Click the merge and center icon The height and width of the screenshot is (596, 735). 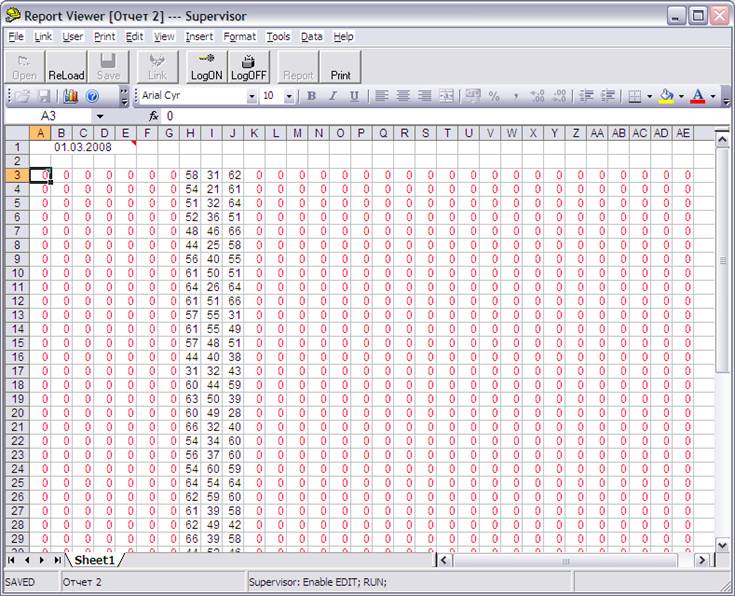pos(446,96)
